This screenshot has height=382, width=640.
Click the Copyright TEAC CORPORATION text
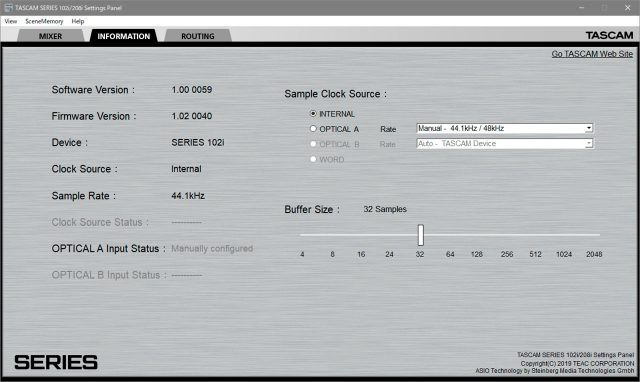[x=577, y=363]
